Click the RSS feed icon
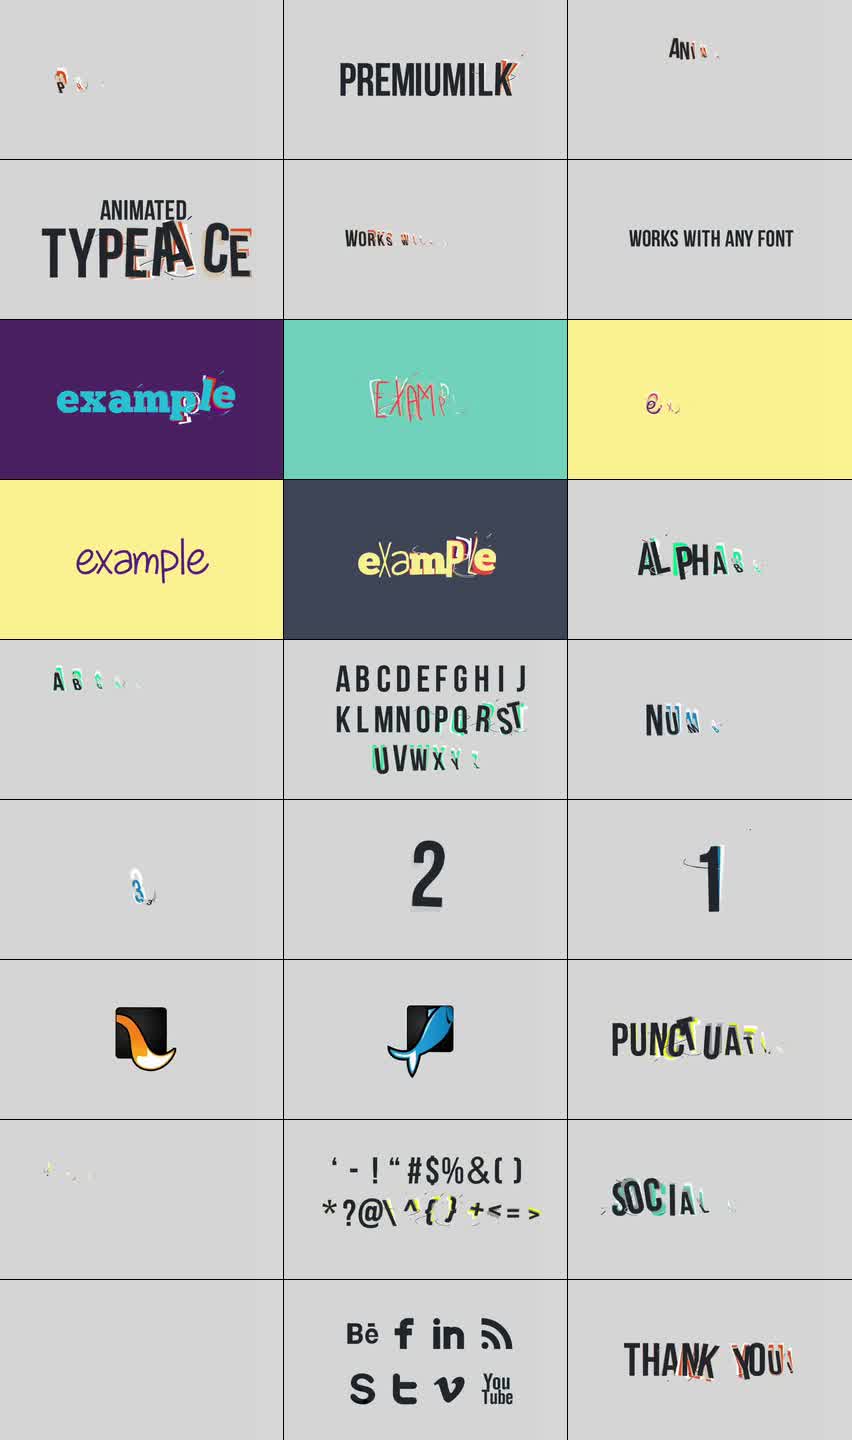The width and height of the screenshot is (852, 1440). pos(496,1334)
